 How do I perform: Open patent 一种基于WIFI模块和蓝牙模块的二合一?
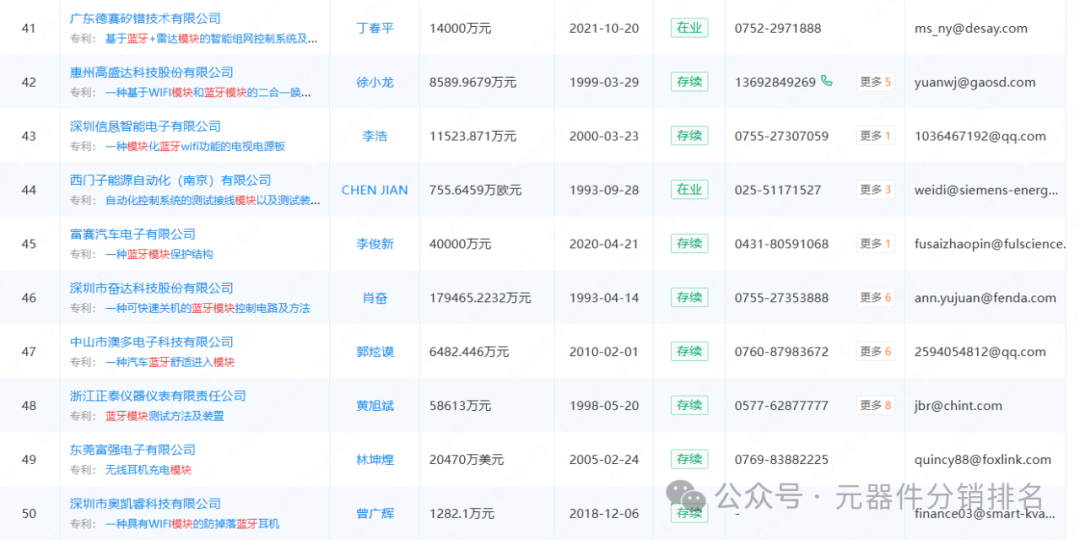click(208, 93)
